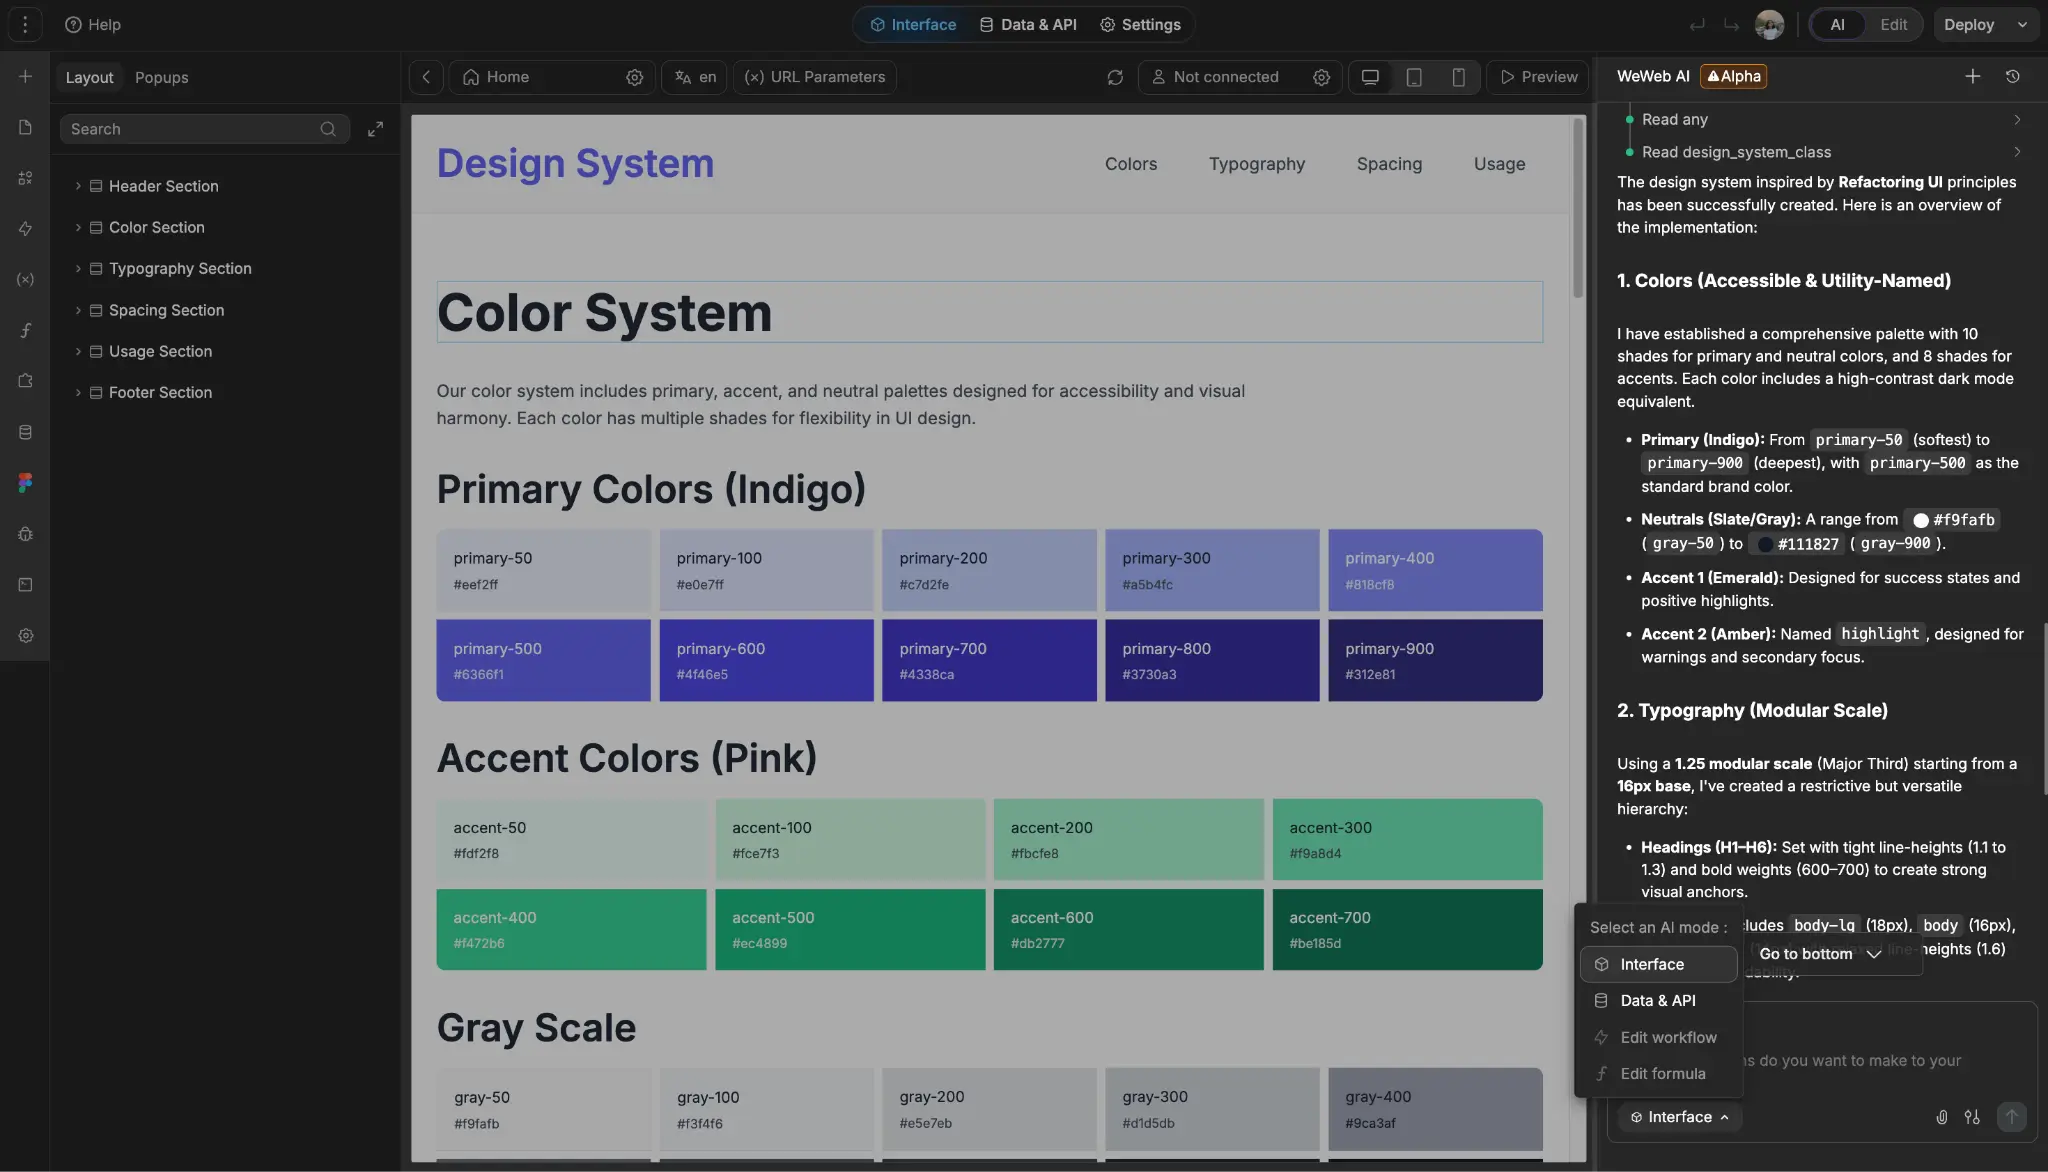Expand the layout tree with arrows icon
Image resolution: width=2048 pixels, height=1172 pixels.
[375, 129]
